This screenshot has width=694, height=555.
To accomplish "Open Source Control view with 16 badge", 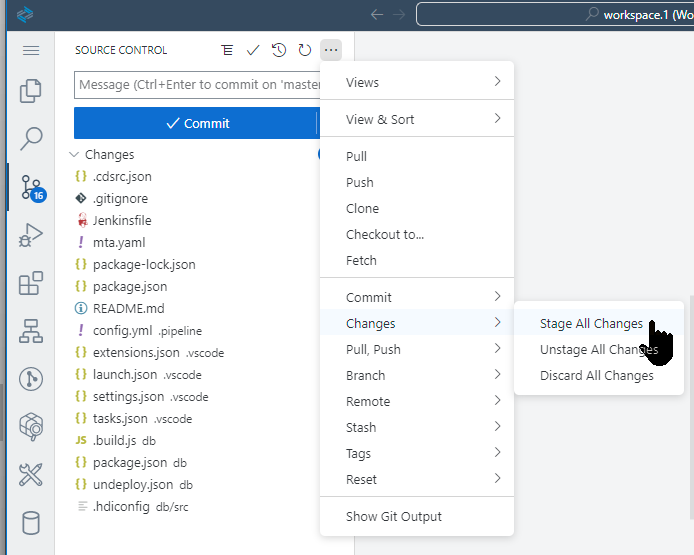I will click(32, 188).
